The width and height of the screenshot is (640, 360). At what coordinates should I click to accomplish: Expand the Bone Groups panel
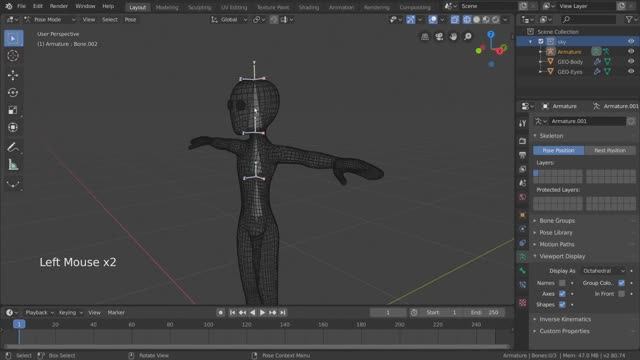pyautogui.click(x=557, y=221)
